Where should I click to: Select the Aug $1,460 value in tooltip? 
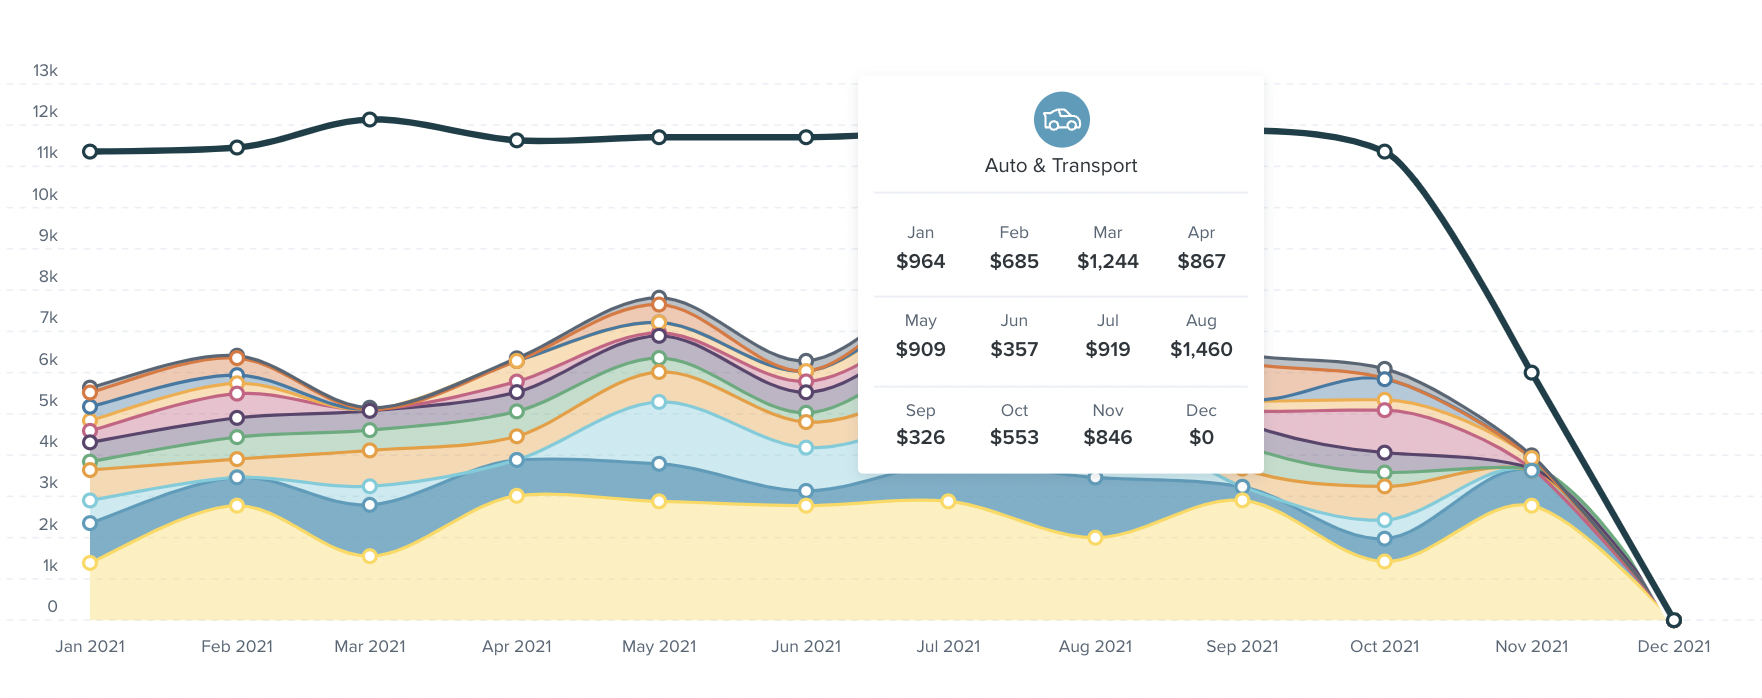(1201, 349)
